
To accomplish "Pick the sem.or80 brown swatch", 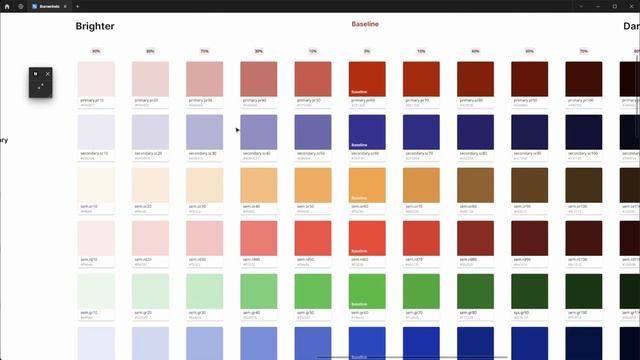I will pos(476,185).
